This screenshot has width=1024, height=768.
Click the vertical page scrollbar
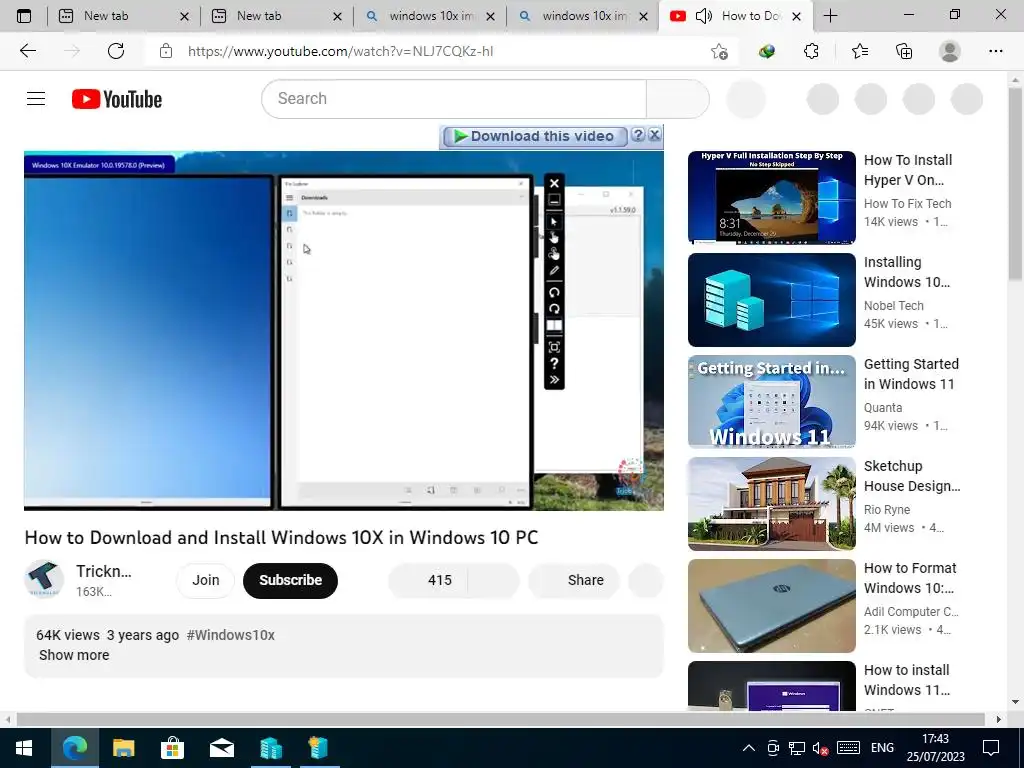pos(1015,184)
